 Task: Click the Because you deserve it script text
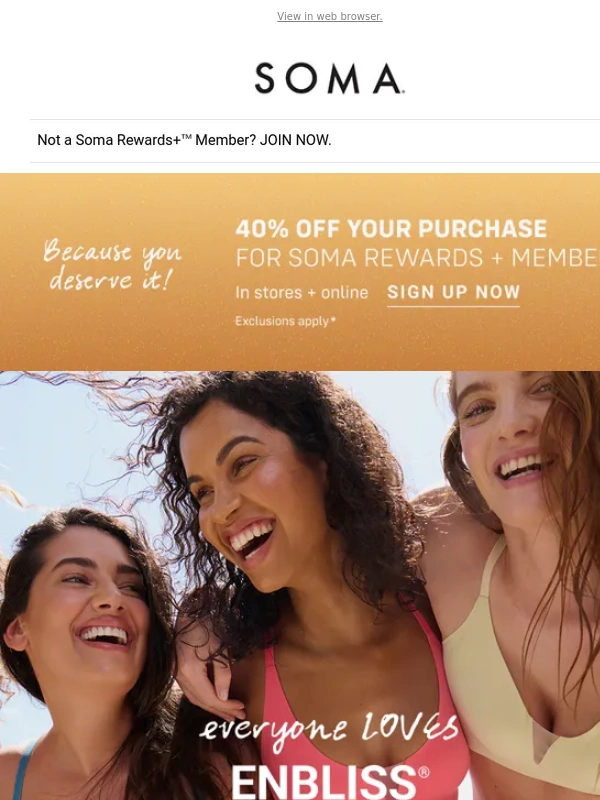(x=112, y=264)
